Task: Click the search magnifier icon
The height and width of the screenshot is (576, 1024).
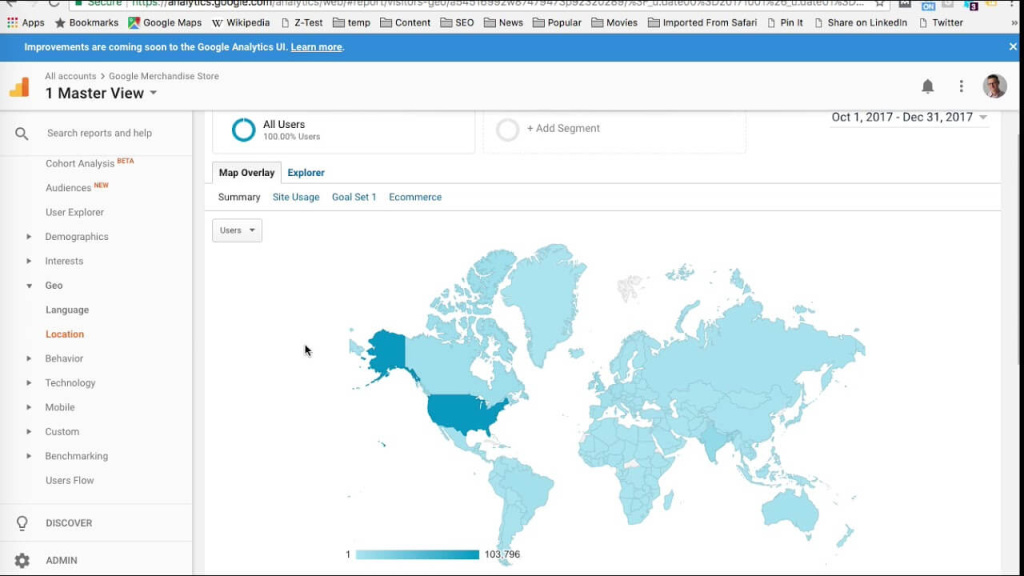Action: click(x=22, y=133)
